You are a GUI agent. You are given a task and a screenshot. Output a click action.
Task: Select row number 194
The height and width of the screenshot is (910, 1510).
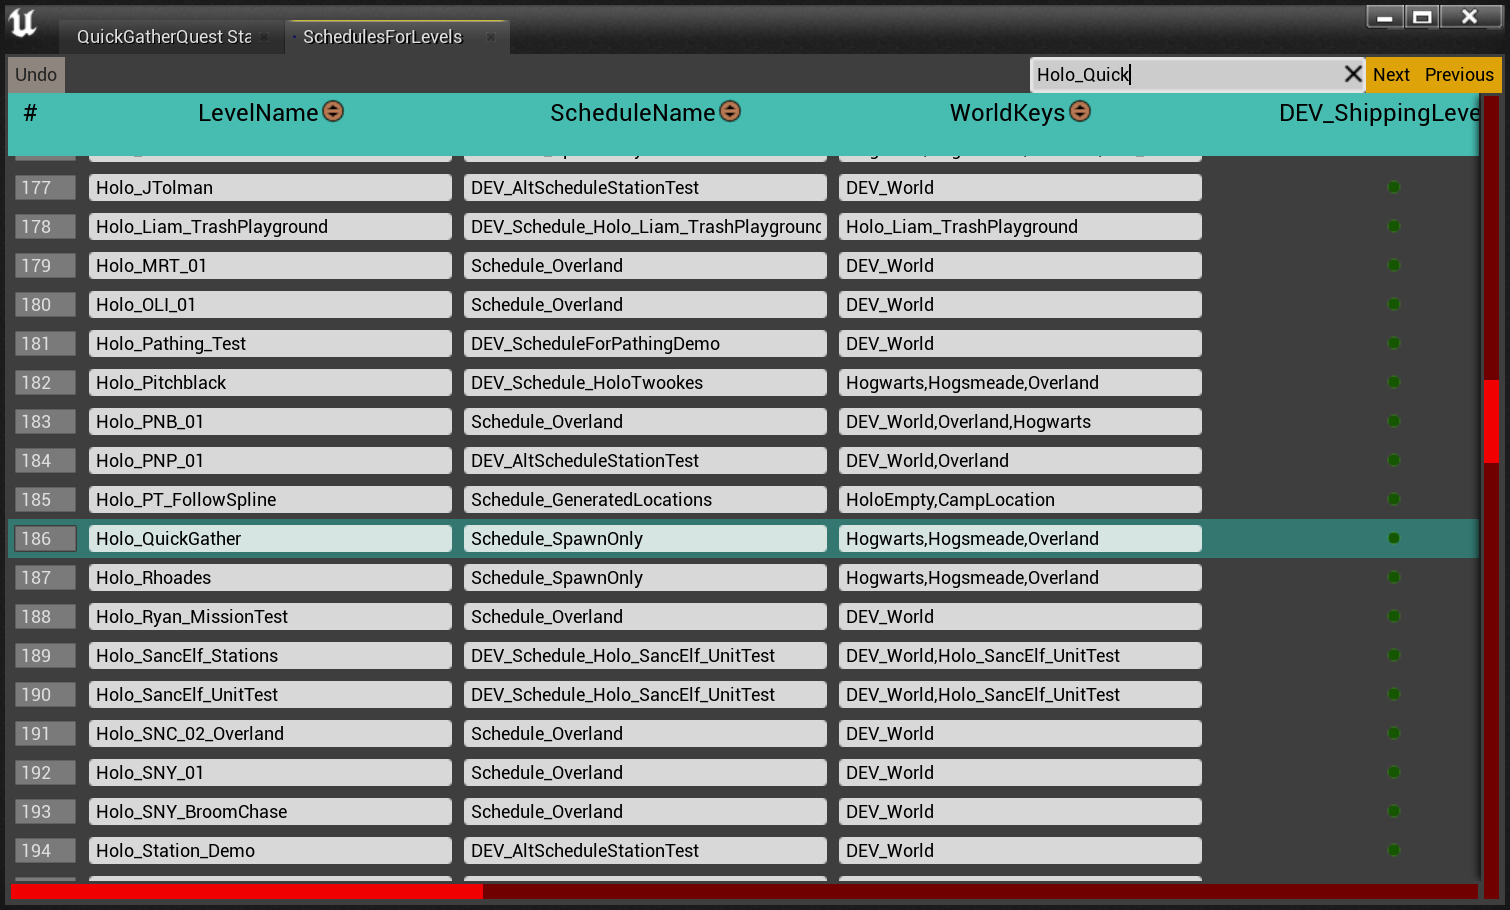tap(46, 850)
